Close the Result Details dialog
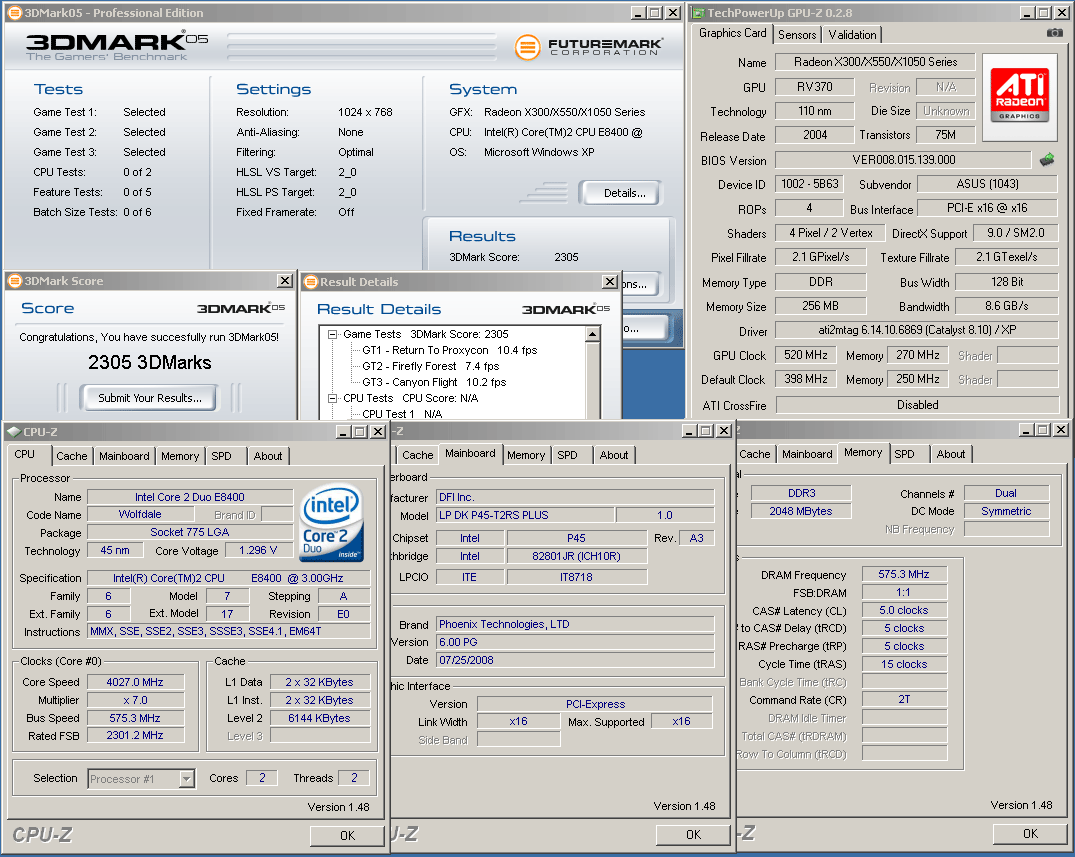 [x=609, y=281]
